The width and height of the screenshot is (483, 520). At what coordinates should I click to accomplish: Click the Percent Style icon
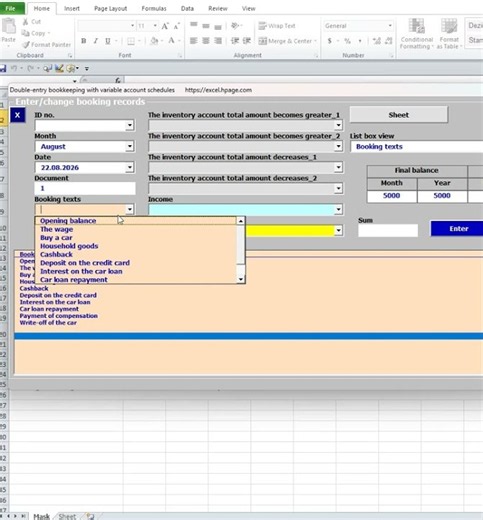coord(347,41)
